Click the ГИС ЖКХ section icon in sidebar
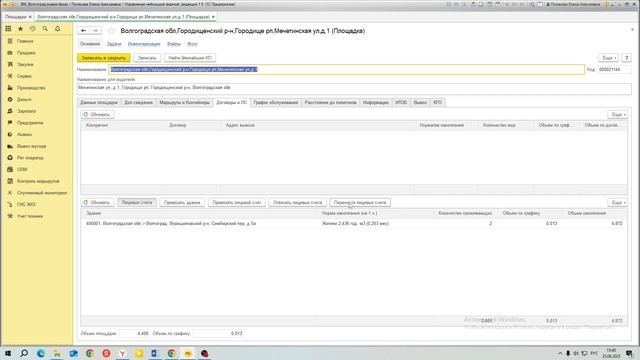The width and height of the screenshot is (640, 360). pos(10,204)
